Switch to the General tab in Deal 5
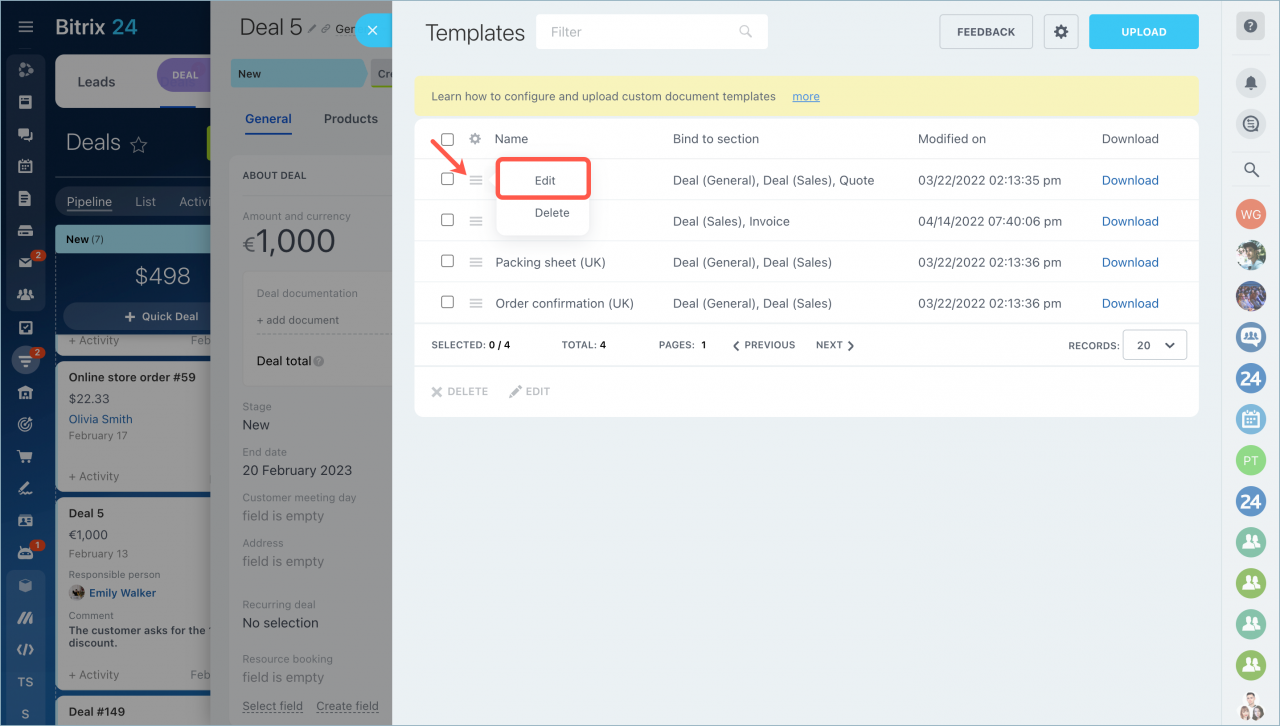This screenshot has width=1280, height=726. (x=268, y=119)
